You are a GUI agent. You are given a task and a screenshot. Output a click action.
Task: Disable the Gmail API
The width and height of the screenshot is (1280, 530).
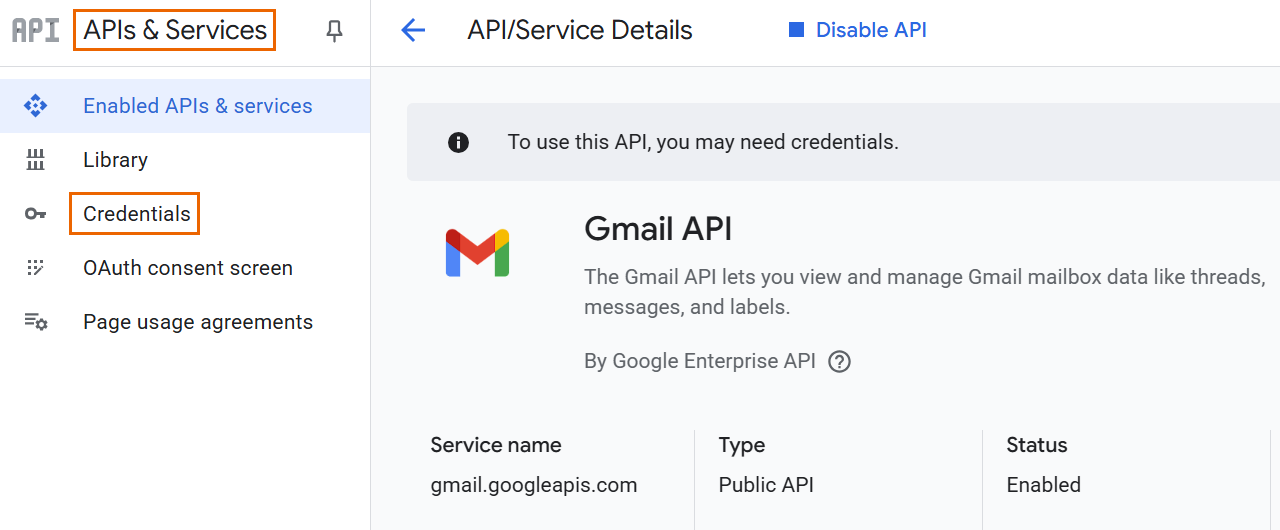point(859,31)
